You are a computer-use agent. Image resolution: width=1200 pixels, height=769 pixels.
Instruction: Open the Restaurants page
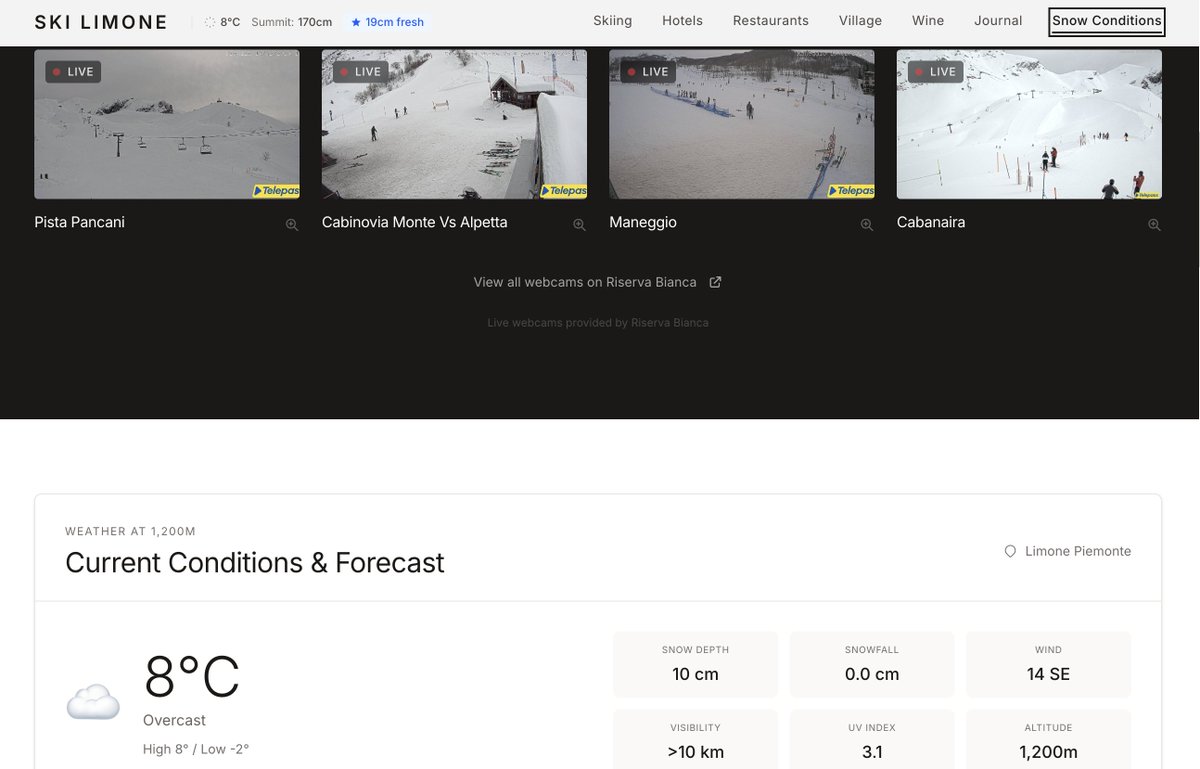click(x=771, y=21)
